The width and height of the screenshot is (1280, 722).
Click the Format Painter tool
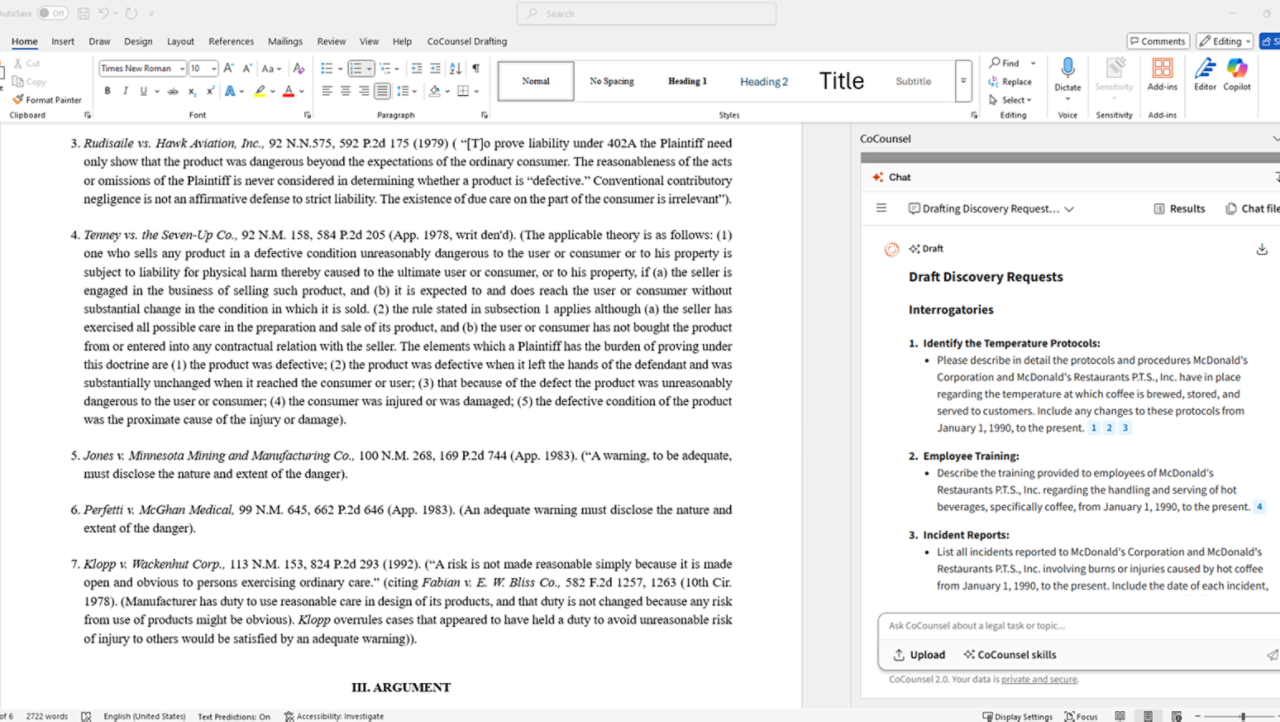point(47,100)
